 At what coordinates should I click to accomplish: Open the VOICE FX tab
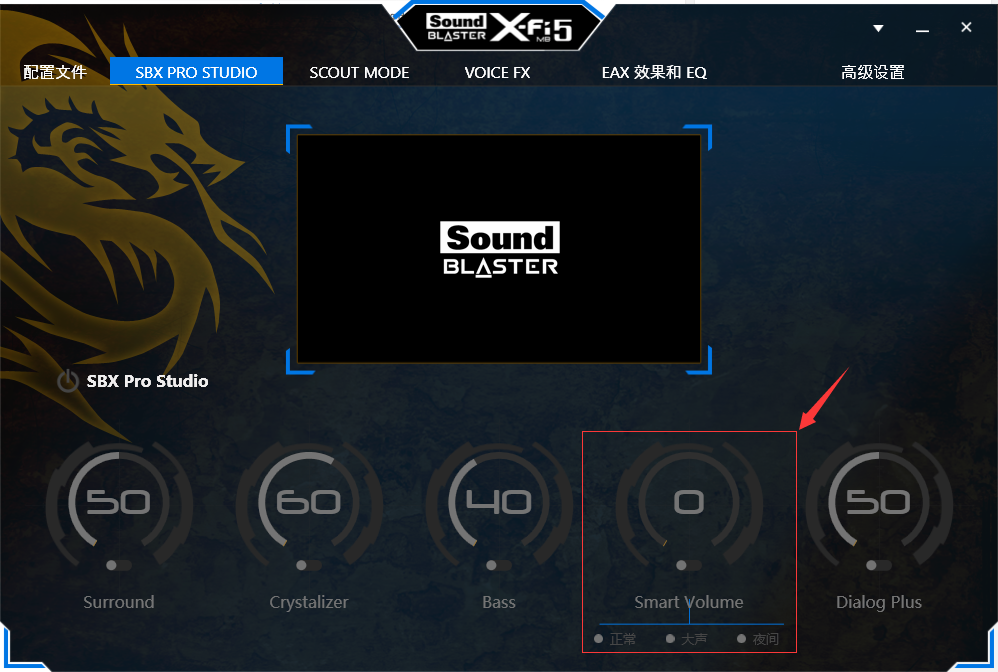pos(497,73)
